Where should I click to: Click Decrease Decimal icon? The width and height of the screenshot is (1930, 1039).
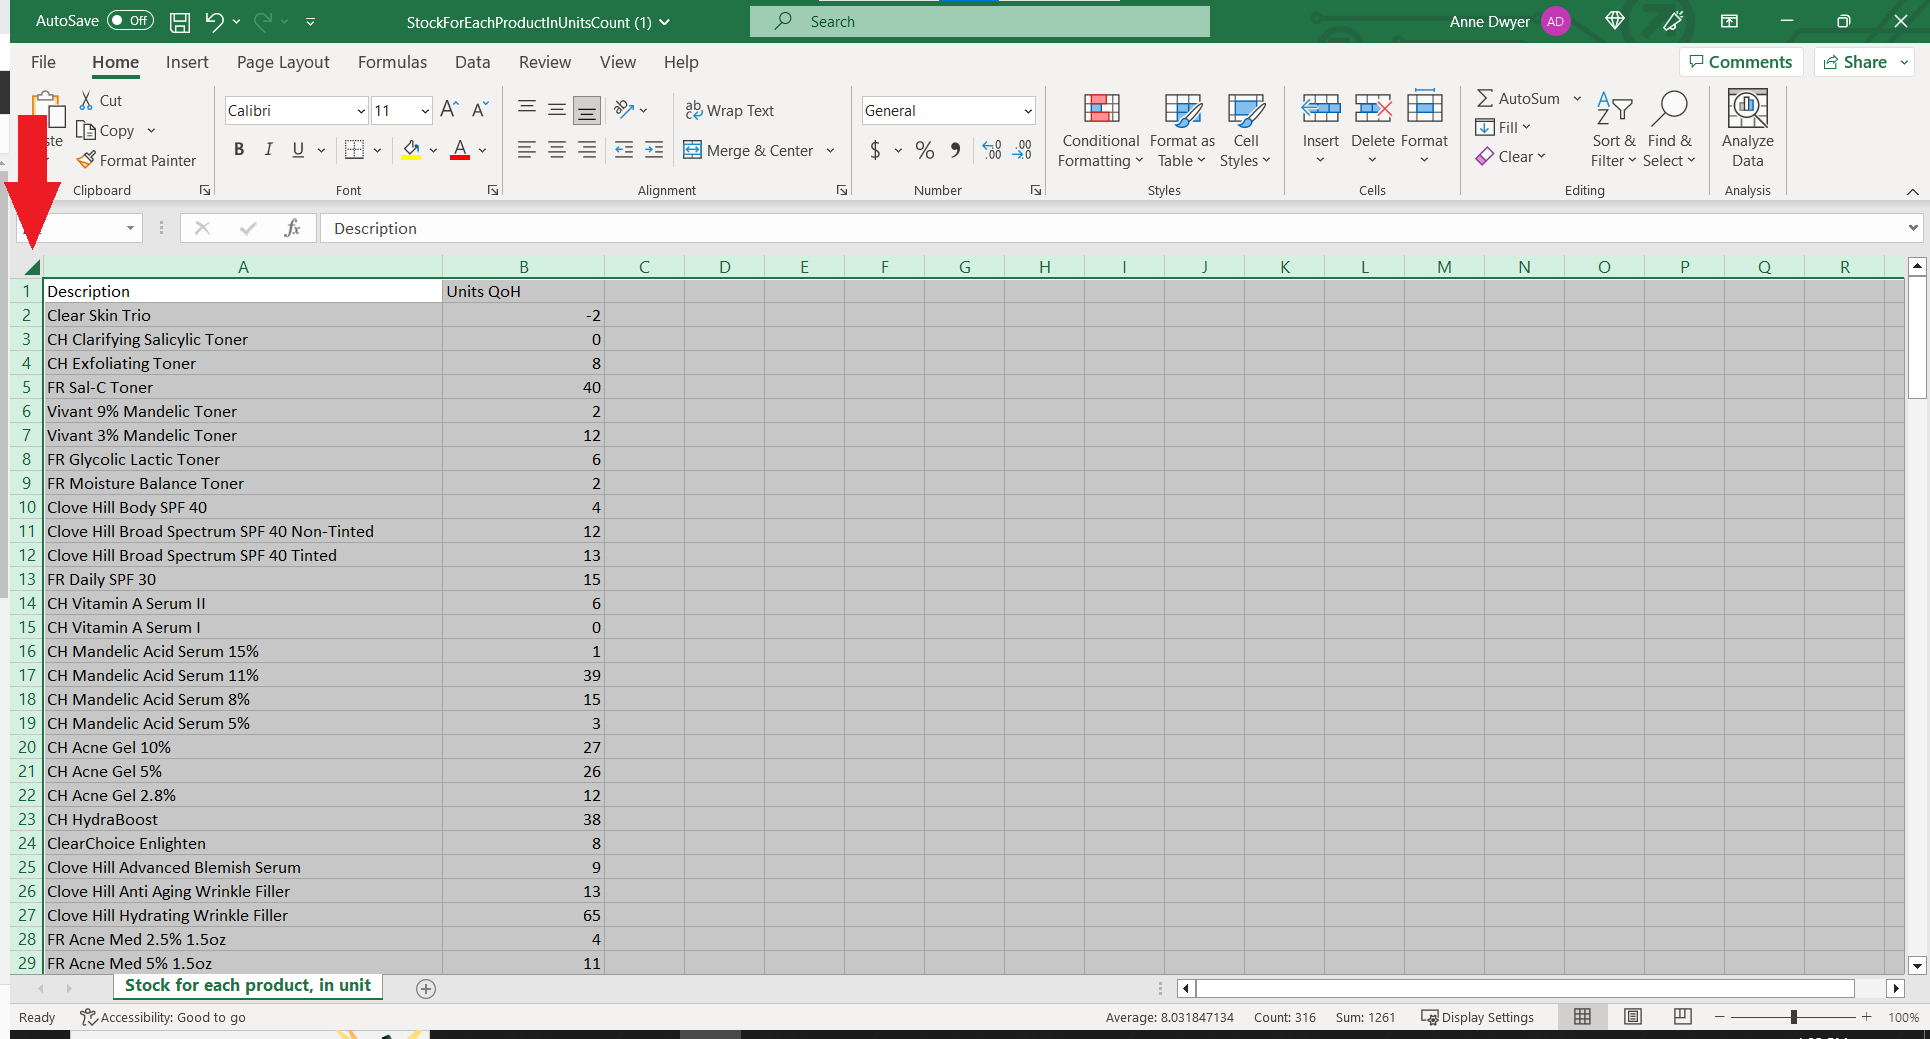pos(1022,150)
